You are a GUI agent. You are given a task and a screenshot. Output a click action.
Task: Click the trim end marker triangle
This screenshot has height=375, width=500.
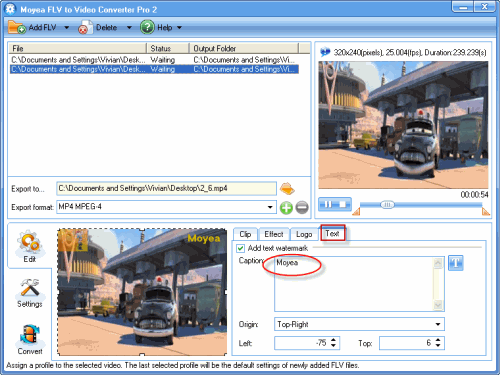(x=486, y=211)
